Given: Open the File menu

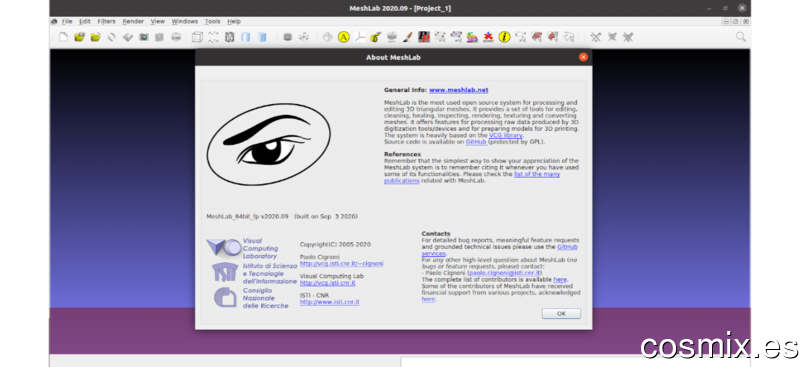Looking at the screenshot, I should [x=67, y=21].
